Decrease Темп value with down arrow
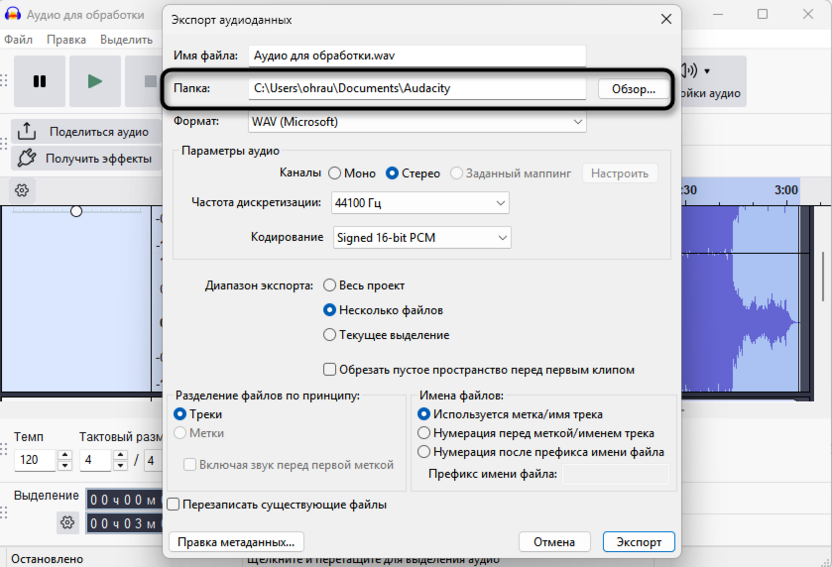Viewport: 832px width, 567px height. coord(65,466)
